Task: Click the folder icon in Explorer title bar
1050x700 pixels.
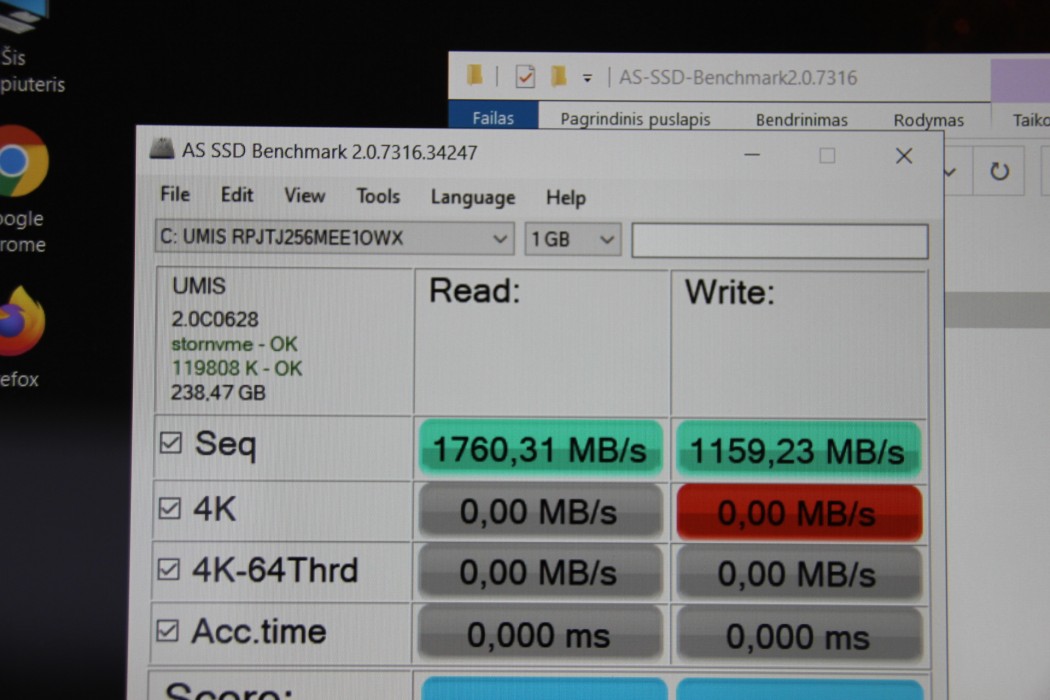Action: click(x=475, y=75)
